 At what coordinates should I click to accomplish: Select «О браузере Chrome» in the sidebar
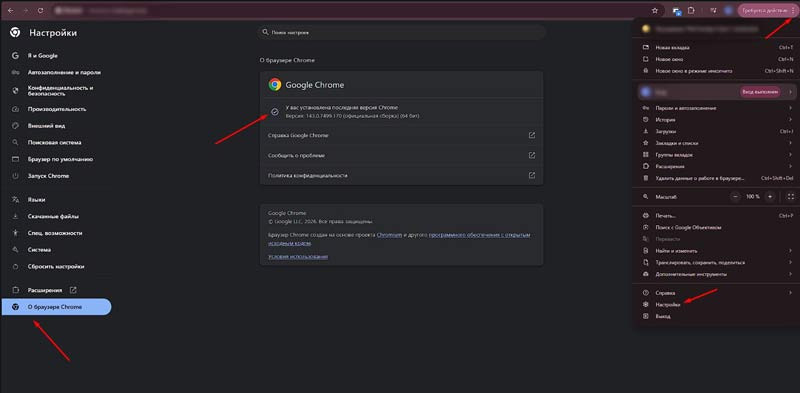point(56,307)
